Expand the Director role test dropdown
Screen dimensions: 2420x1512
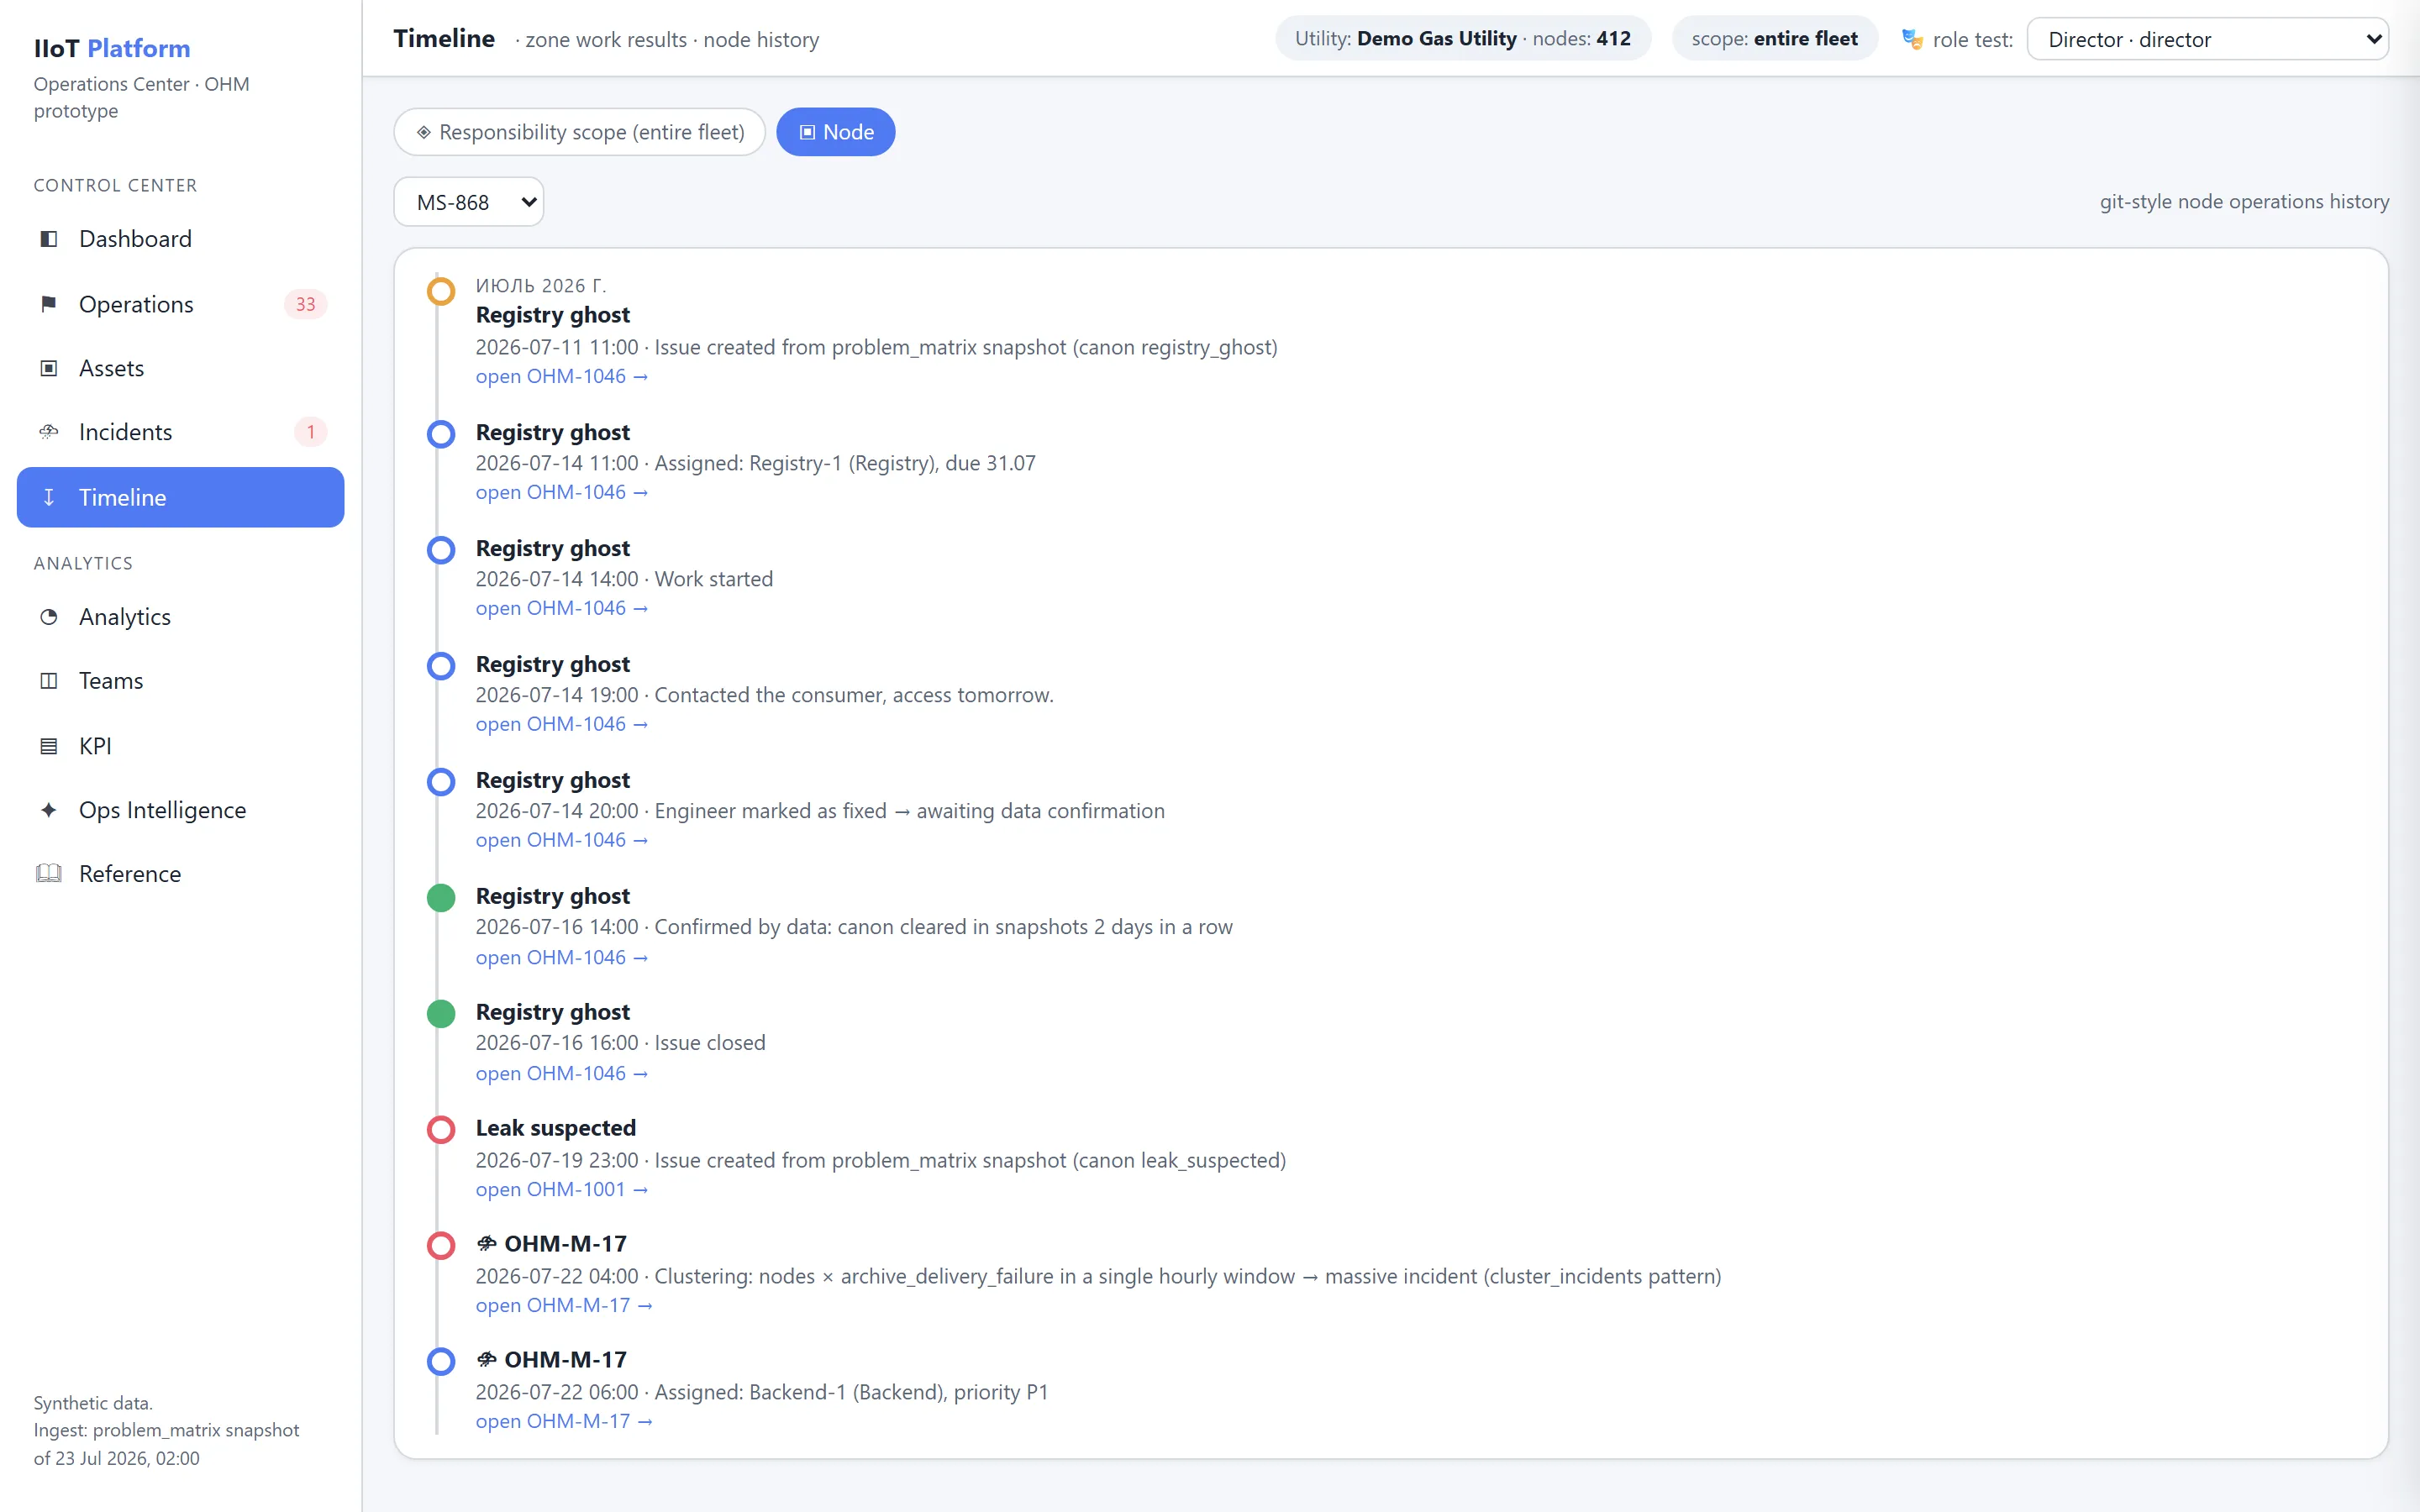coord(2207,39)
